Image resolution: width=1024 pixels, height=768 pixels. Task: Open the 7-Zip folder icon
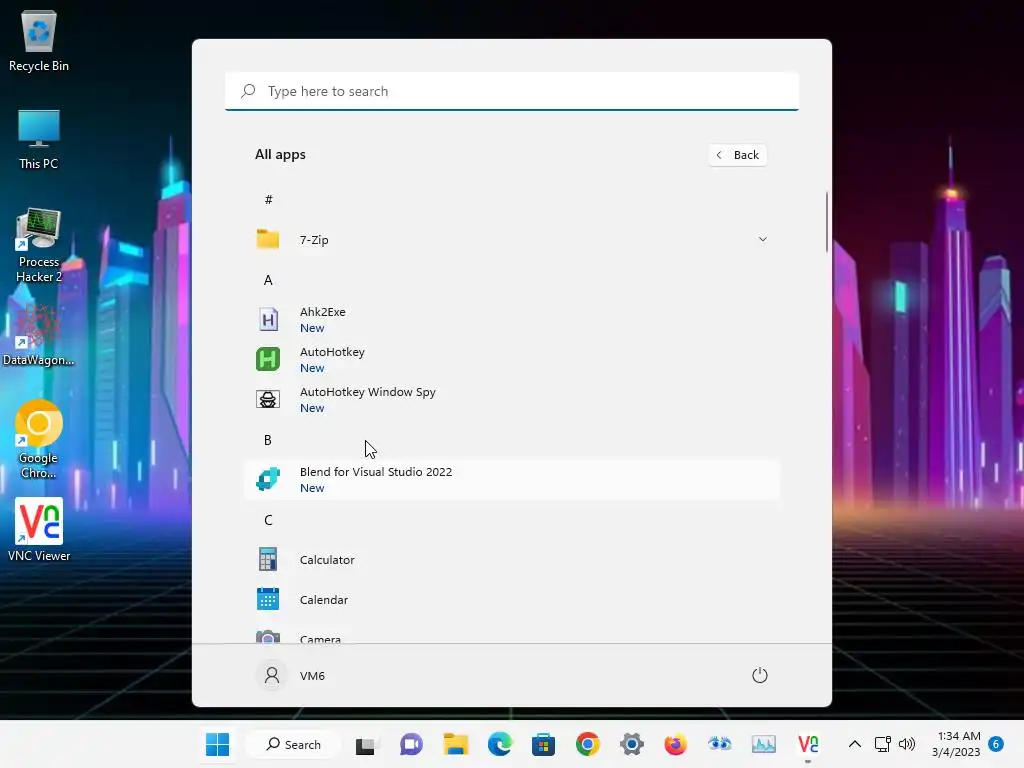[268, 240]
